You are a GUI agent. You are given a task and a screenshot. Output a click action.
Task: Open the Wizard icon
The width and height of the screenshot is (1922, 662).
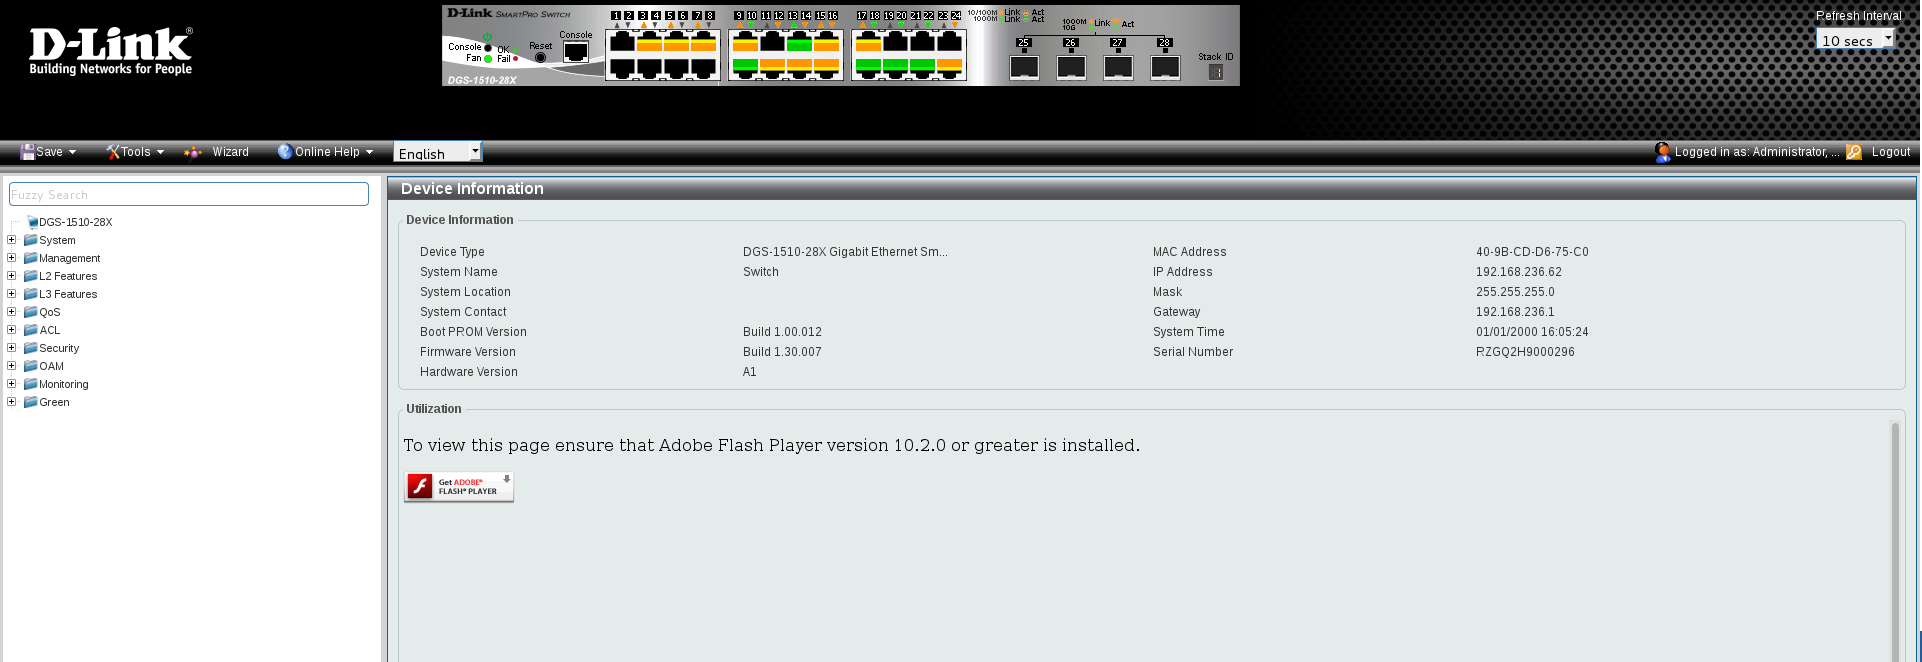pos(193,152)
